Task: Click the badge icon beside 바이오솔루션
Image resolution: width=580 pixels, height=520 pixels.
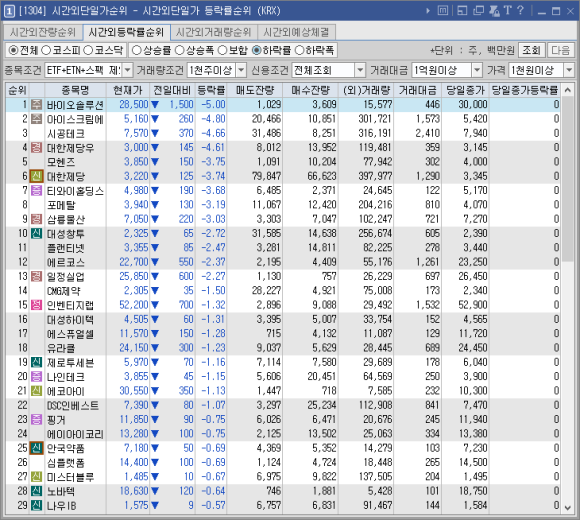Action: click(x=36, y=105)
